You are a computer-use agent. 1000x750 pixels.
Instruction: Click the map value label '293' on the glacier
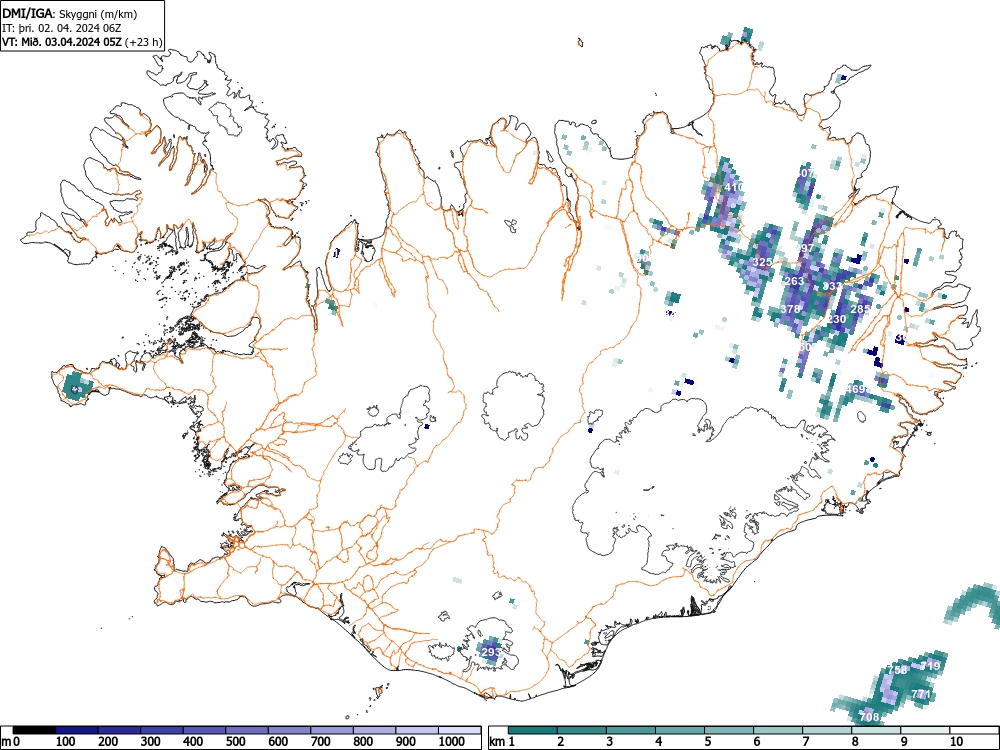coord(490,652)
